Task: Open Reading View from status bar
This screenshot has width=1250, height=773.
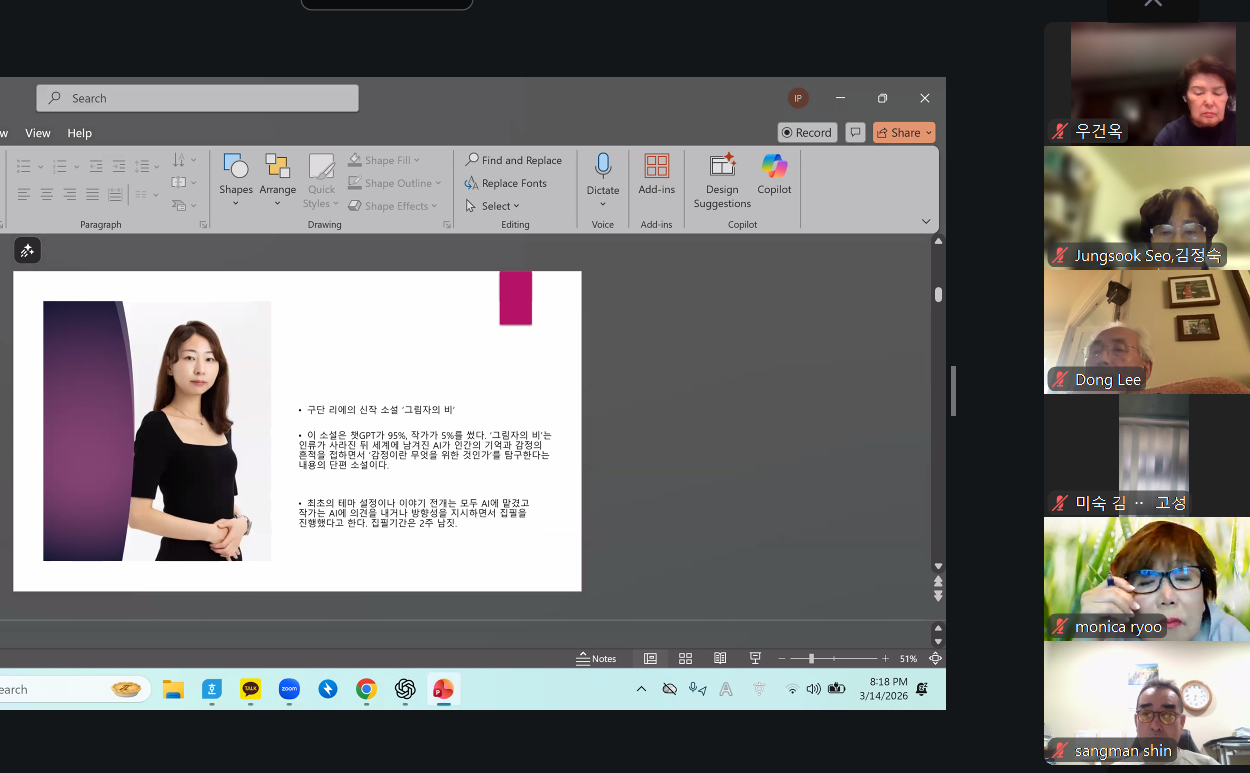Action: [720, 658]
